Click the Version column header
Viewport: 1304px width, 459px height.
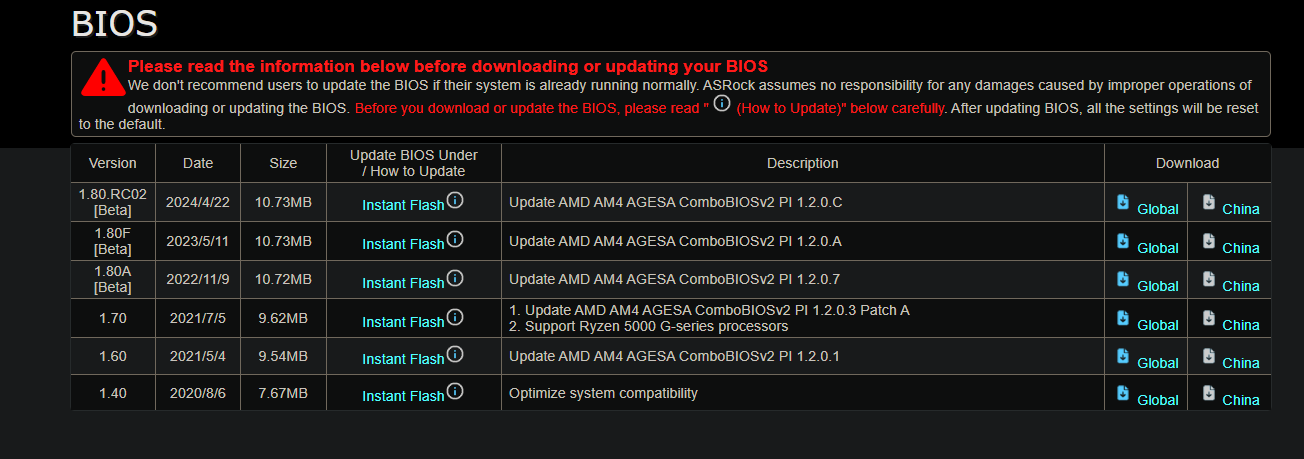113,163
